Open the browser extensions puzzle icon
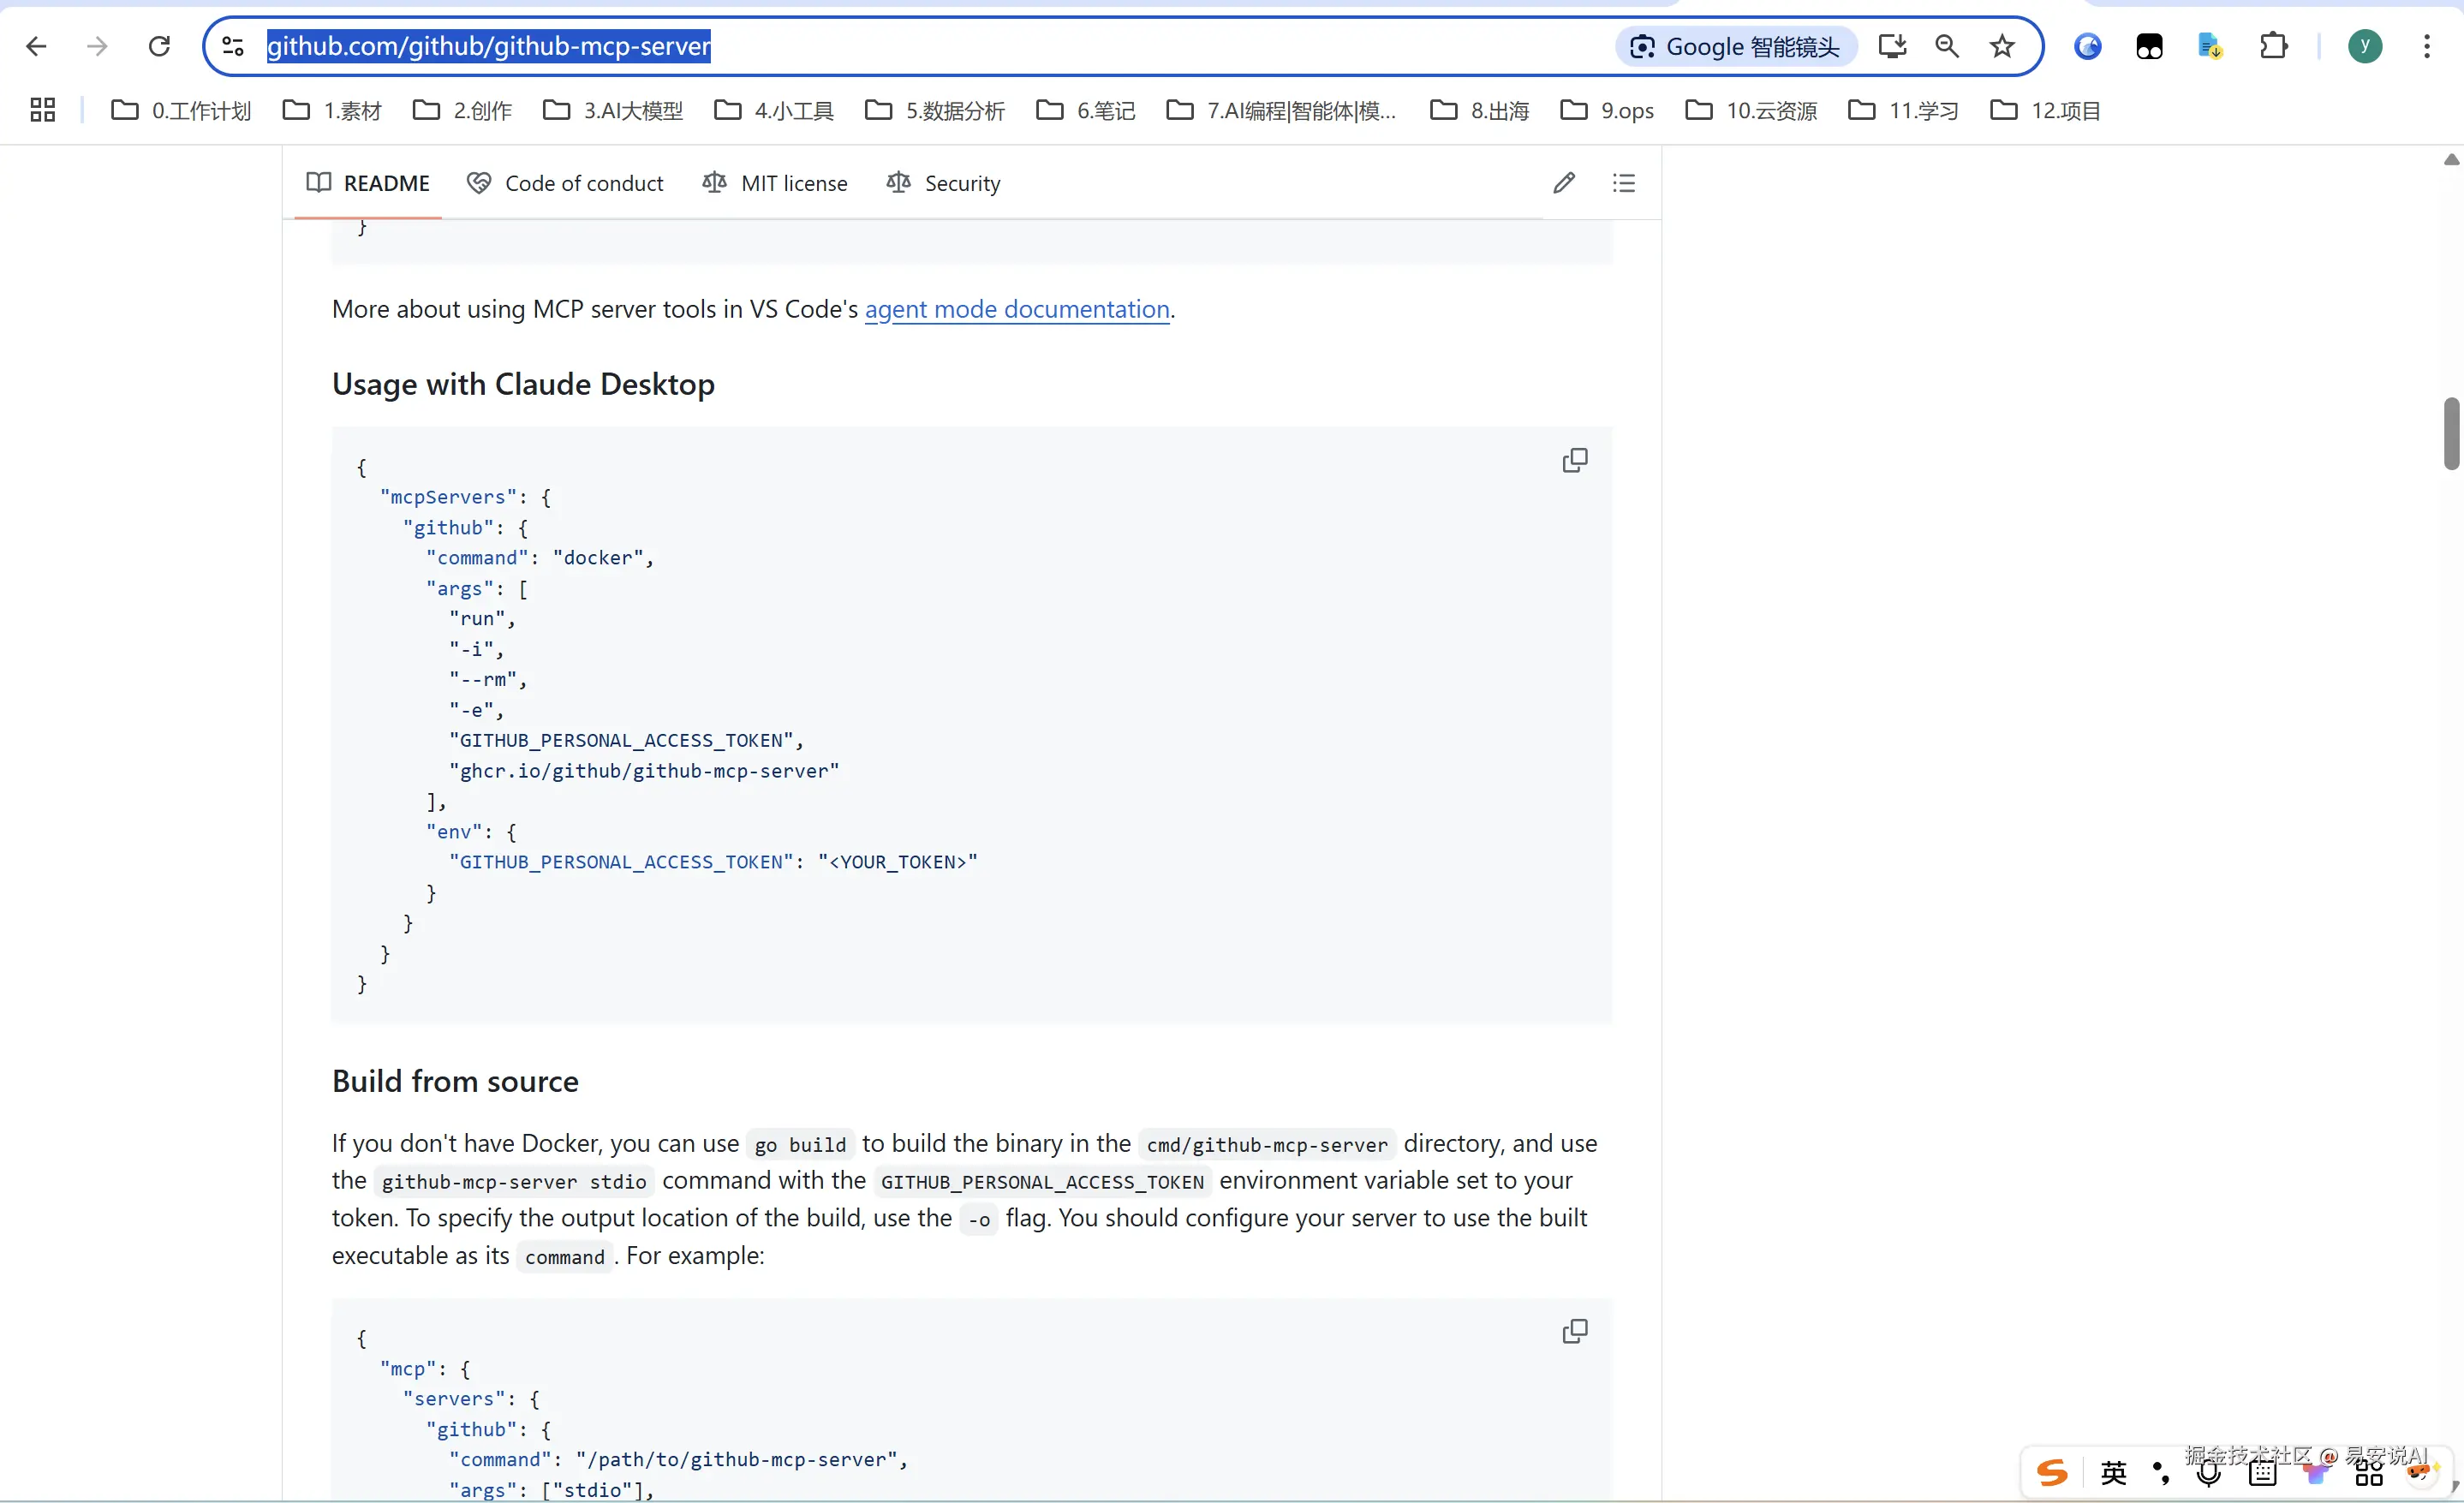The width and height of the screenshot is (2464, 1503). click(x=2273, y=46)
